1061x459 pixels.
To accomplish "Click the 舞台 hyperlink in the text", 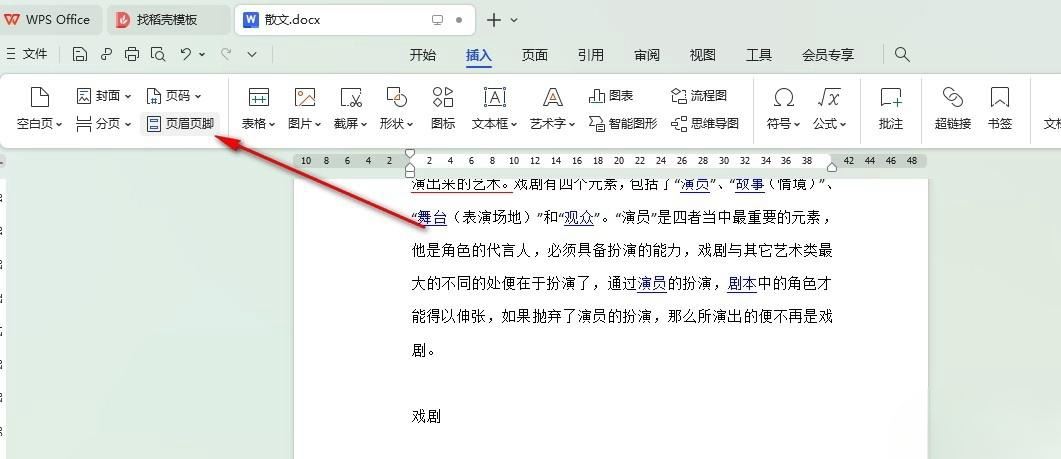I will click(432, 217).
